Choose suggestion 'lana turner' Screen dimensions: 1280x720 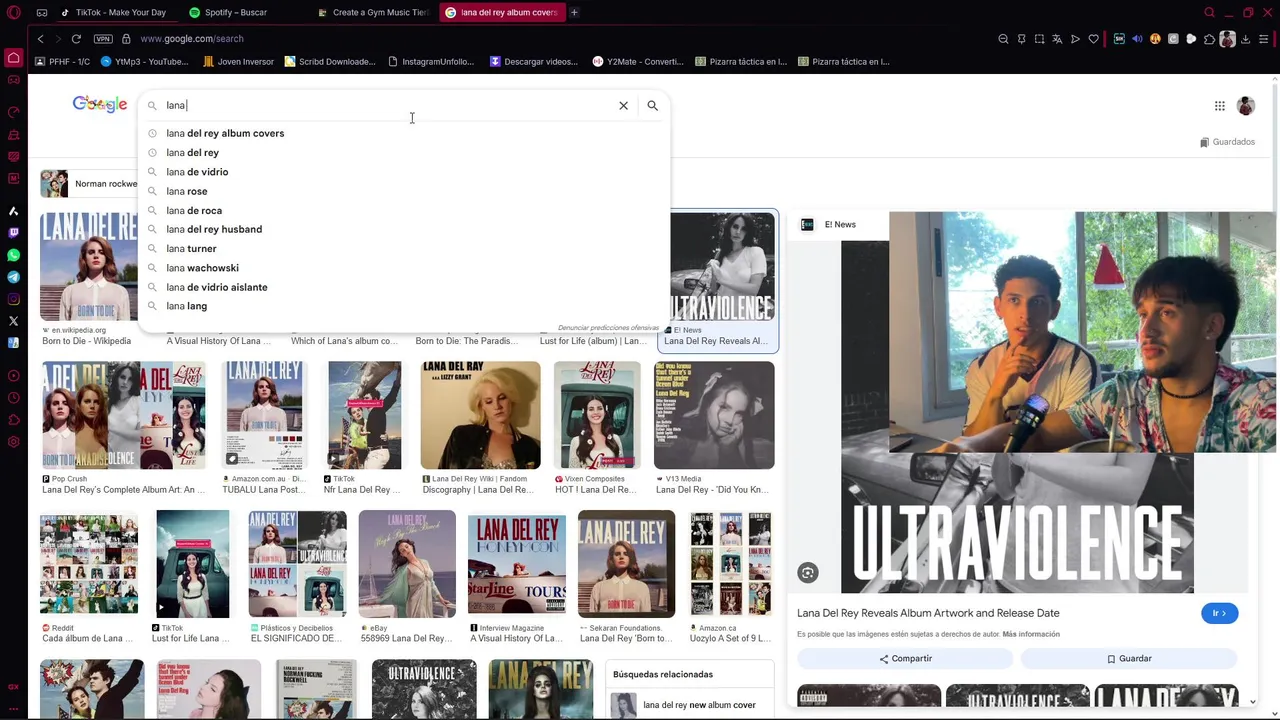click(x=404, y=248)
